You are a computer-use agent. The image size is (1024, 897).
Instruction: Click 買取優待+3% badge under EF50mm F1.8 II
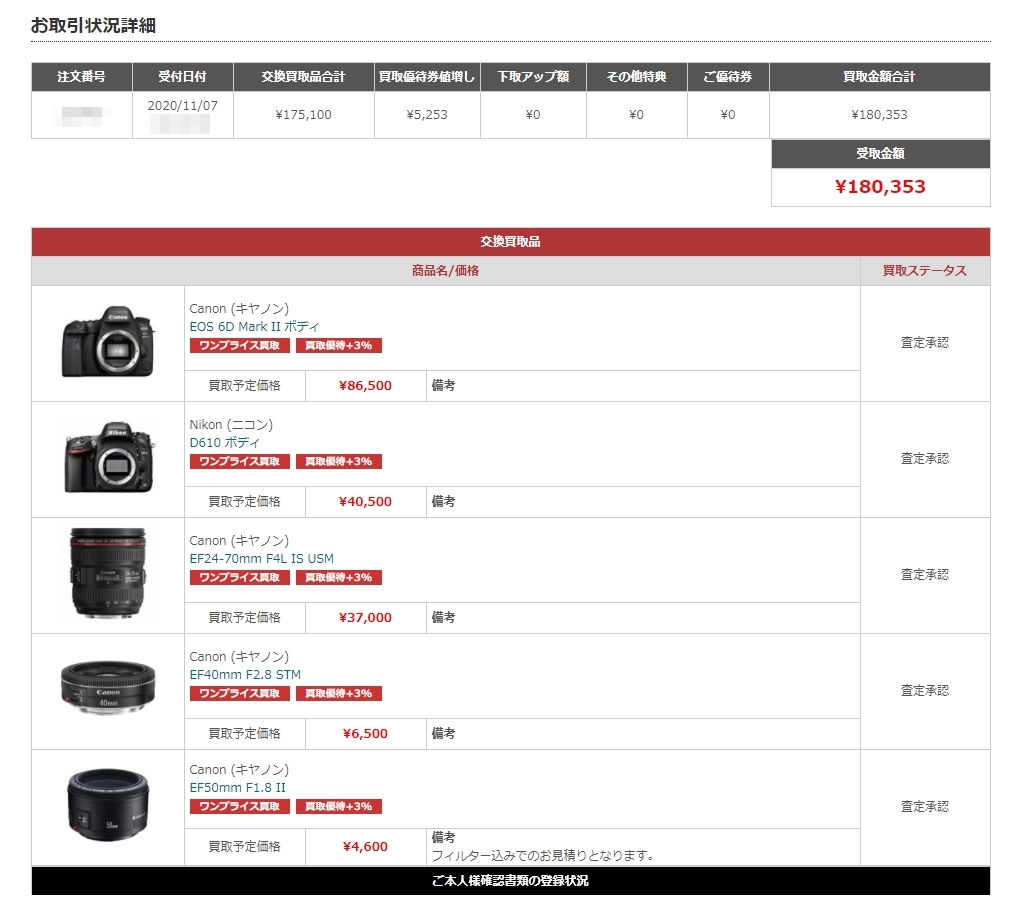[338, 806]
